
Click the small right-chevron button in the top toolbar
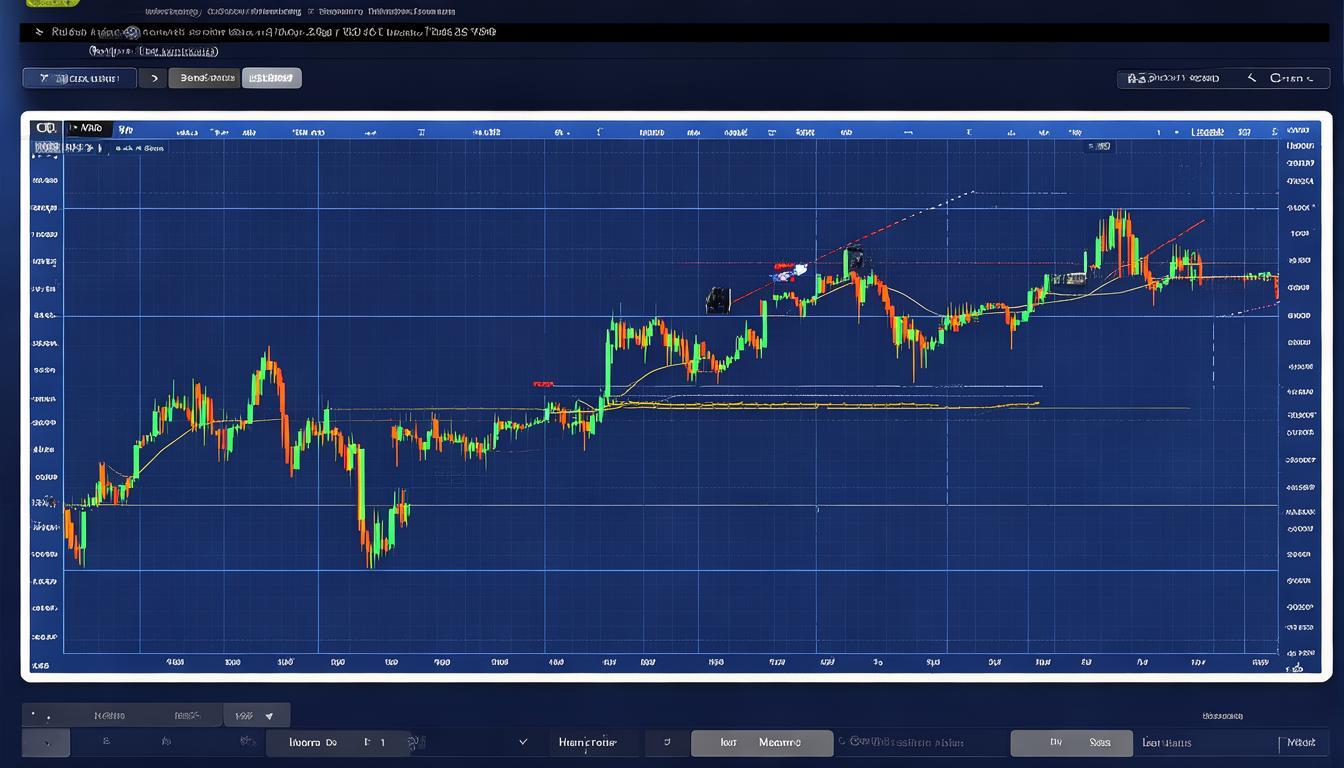[153, 78]
